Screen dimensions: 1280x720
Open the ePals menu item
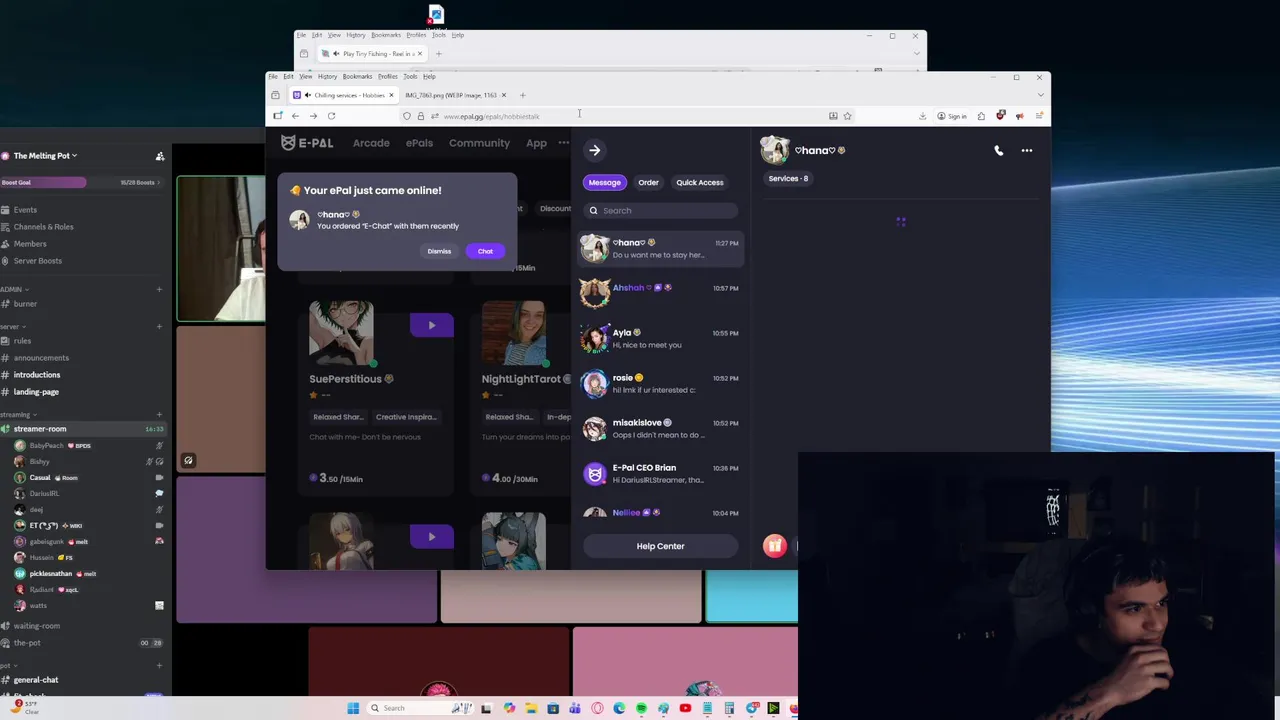[x=419, y=143]
